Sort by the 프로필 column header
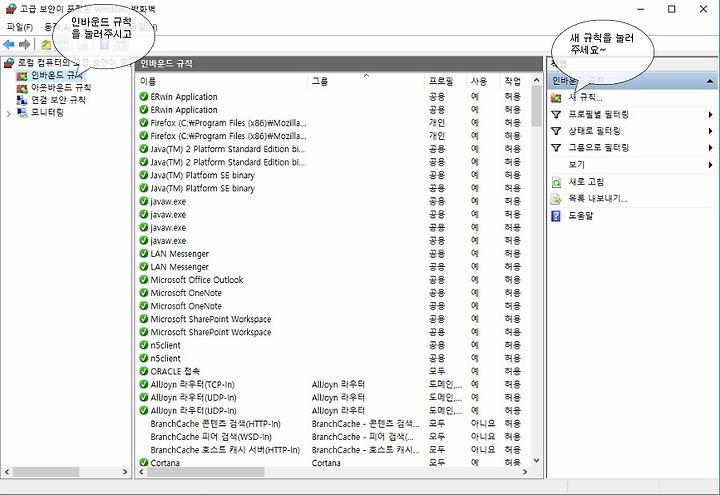The height and width of the screenshot is (495, 720). pos(444,81)
